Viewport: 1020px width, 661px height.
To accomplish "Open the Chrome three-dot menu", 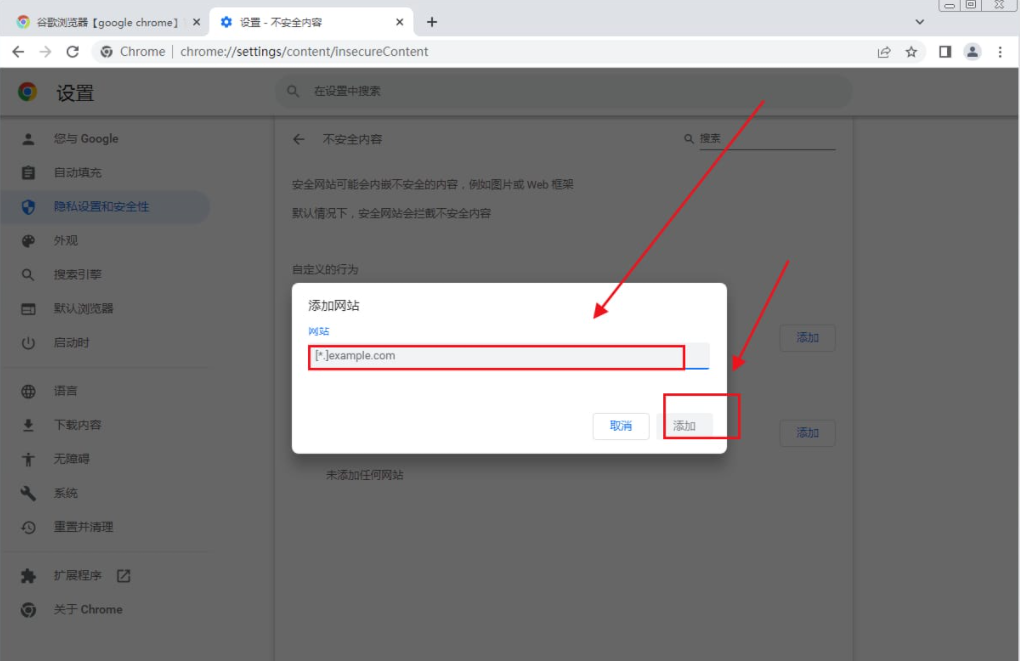I will tap(1000, 52).
